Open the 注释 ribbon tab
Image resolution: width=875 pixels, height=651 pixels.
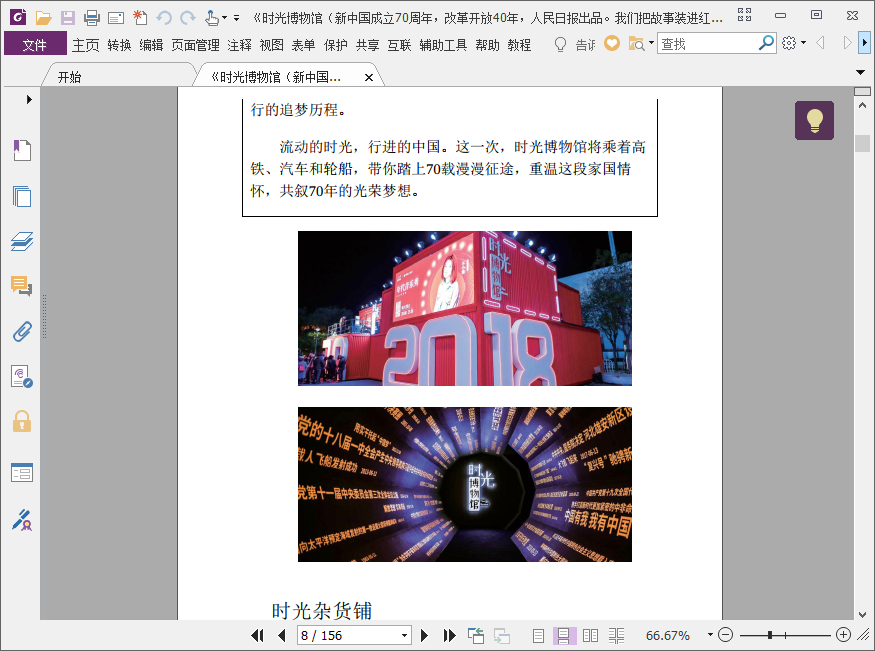239,45
